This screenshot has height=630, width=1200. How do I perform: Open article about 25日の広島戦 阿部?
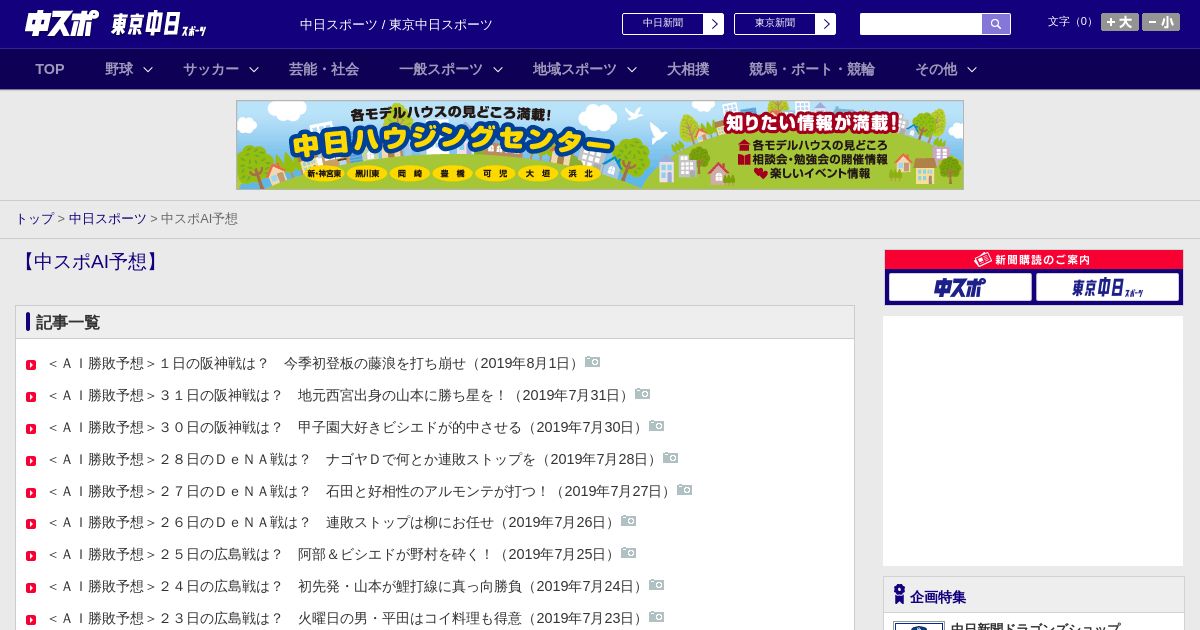[x=333, y=554]
